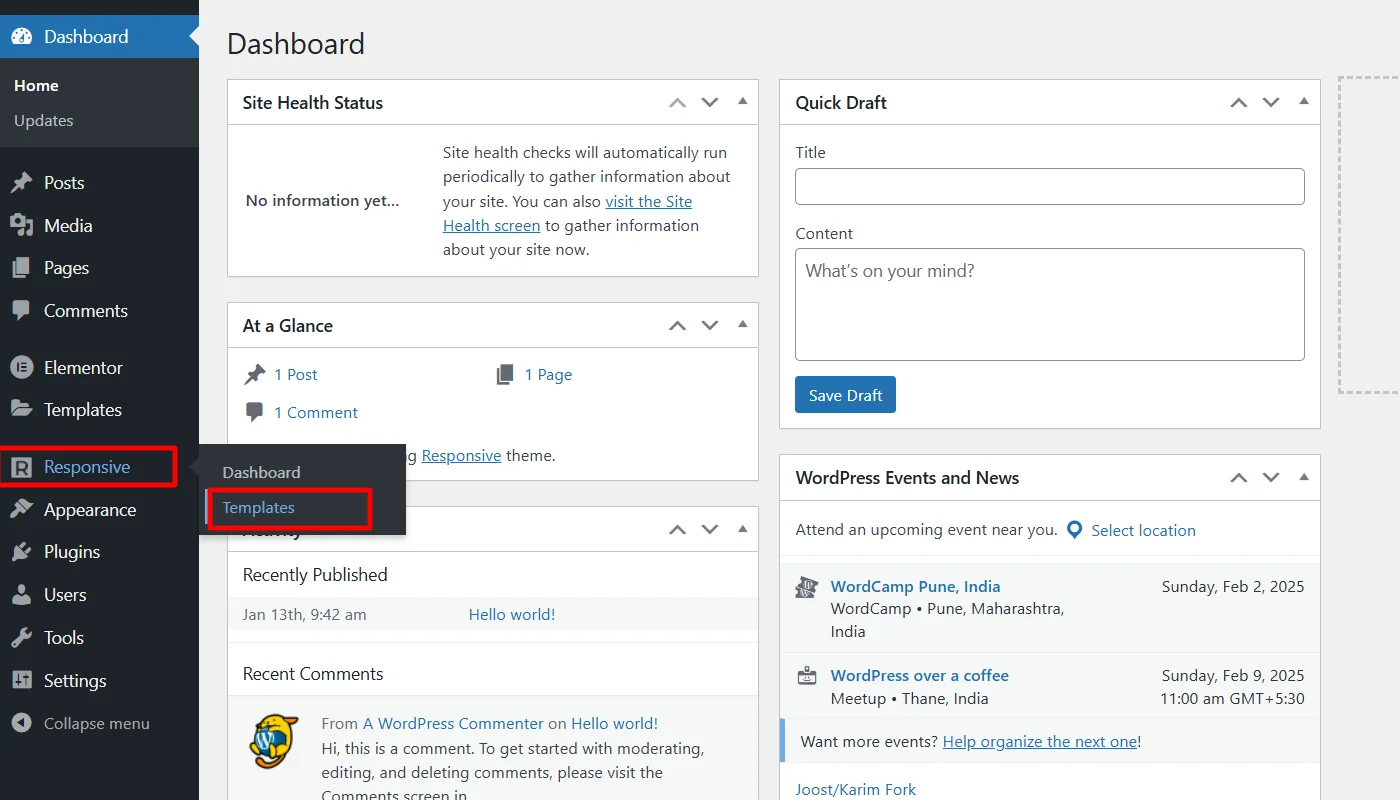Click the Appearance paintbrush icon

click(x=21, y=510)
